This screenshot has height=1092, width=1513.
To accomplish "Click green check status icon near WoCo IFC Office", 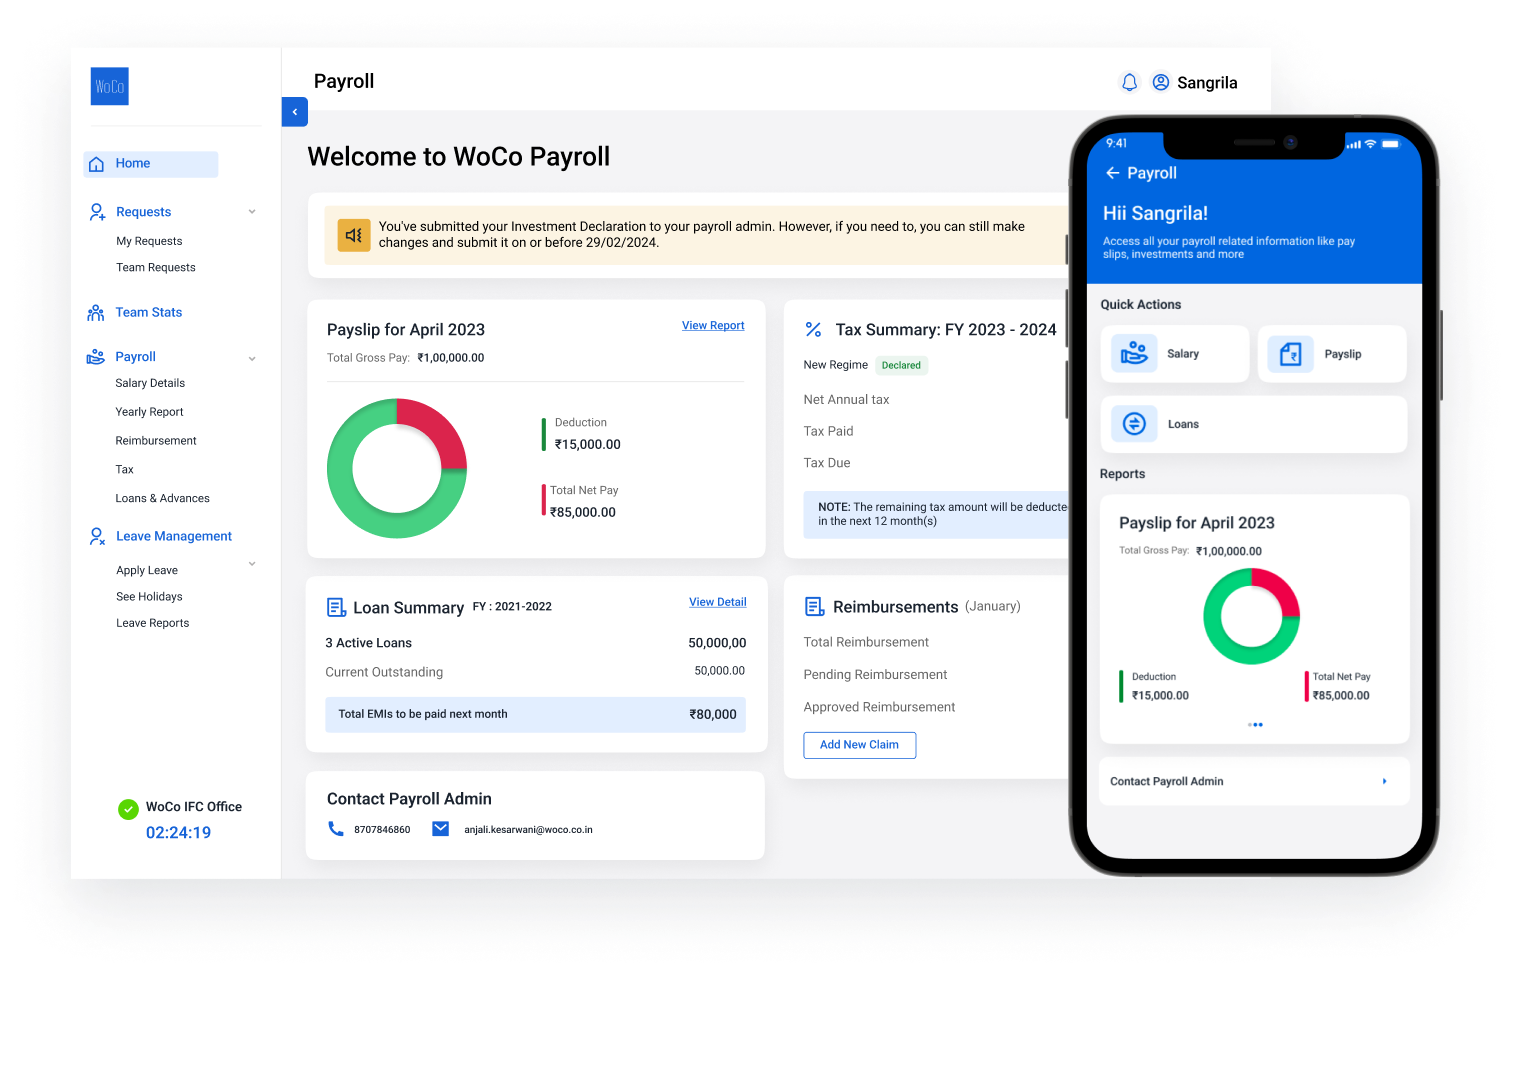I will [128, 810].
